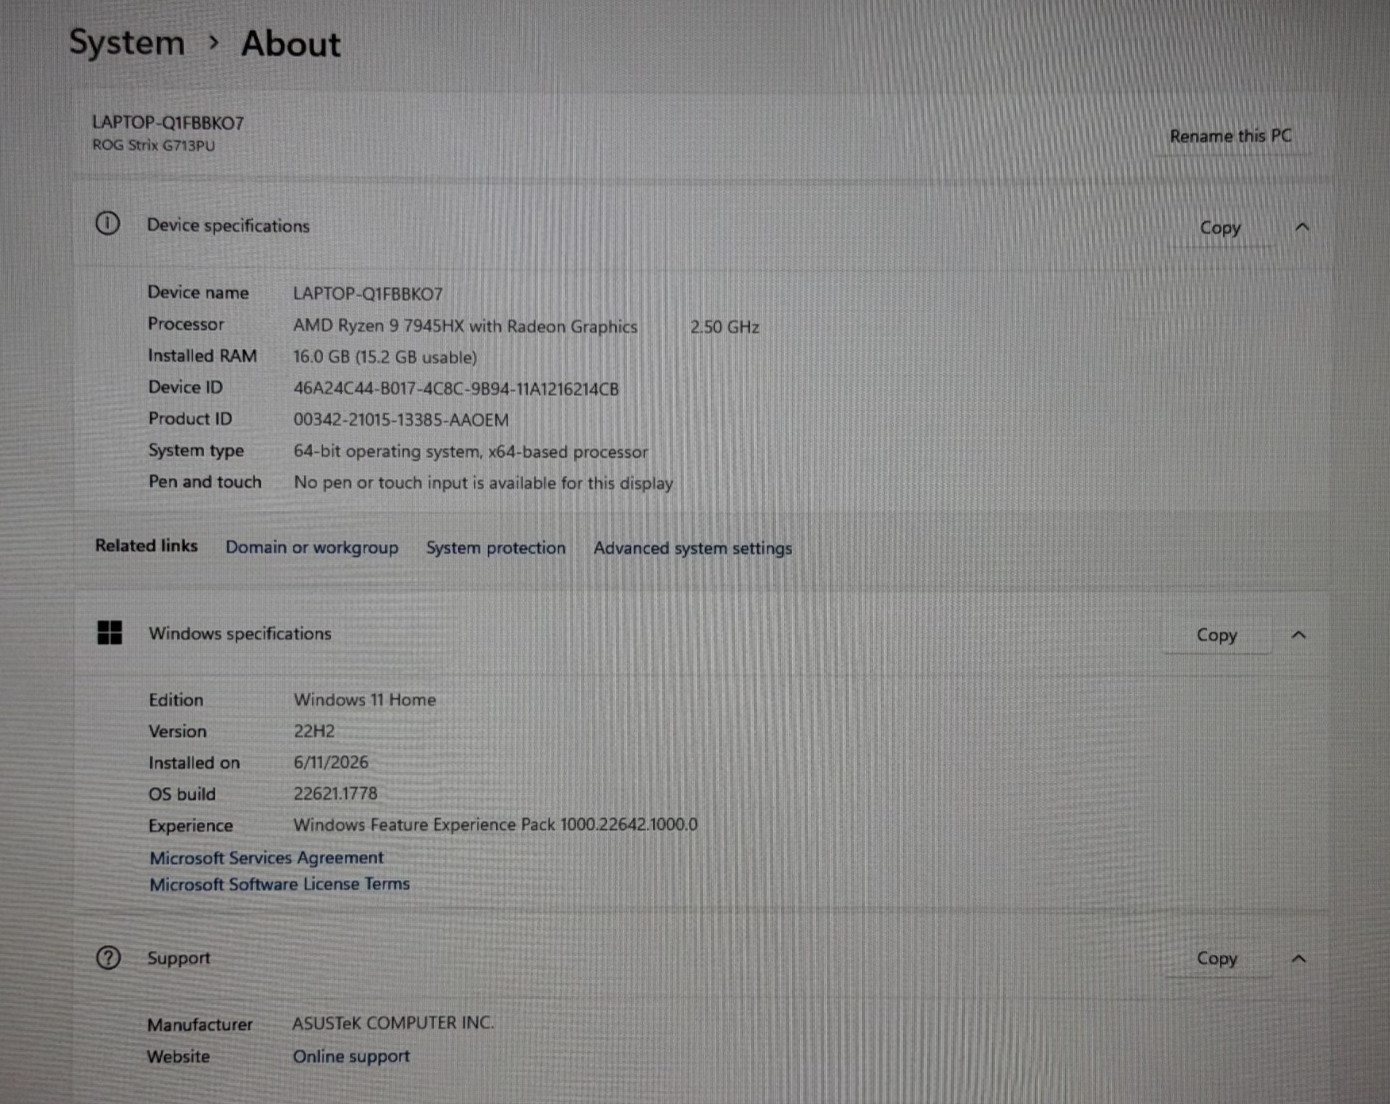Collapse the Support section chevron
This screenshot has height=1104, width=1390.
[x=1299, y=958]
